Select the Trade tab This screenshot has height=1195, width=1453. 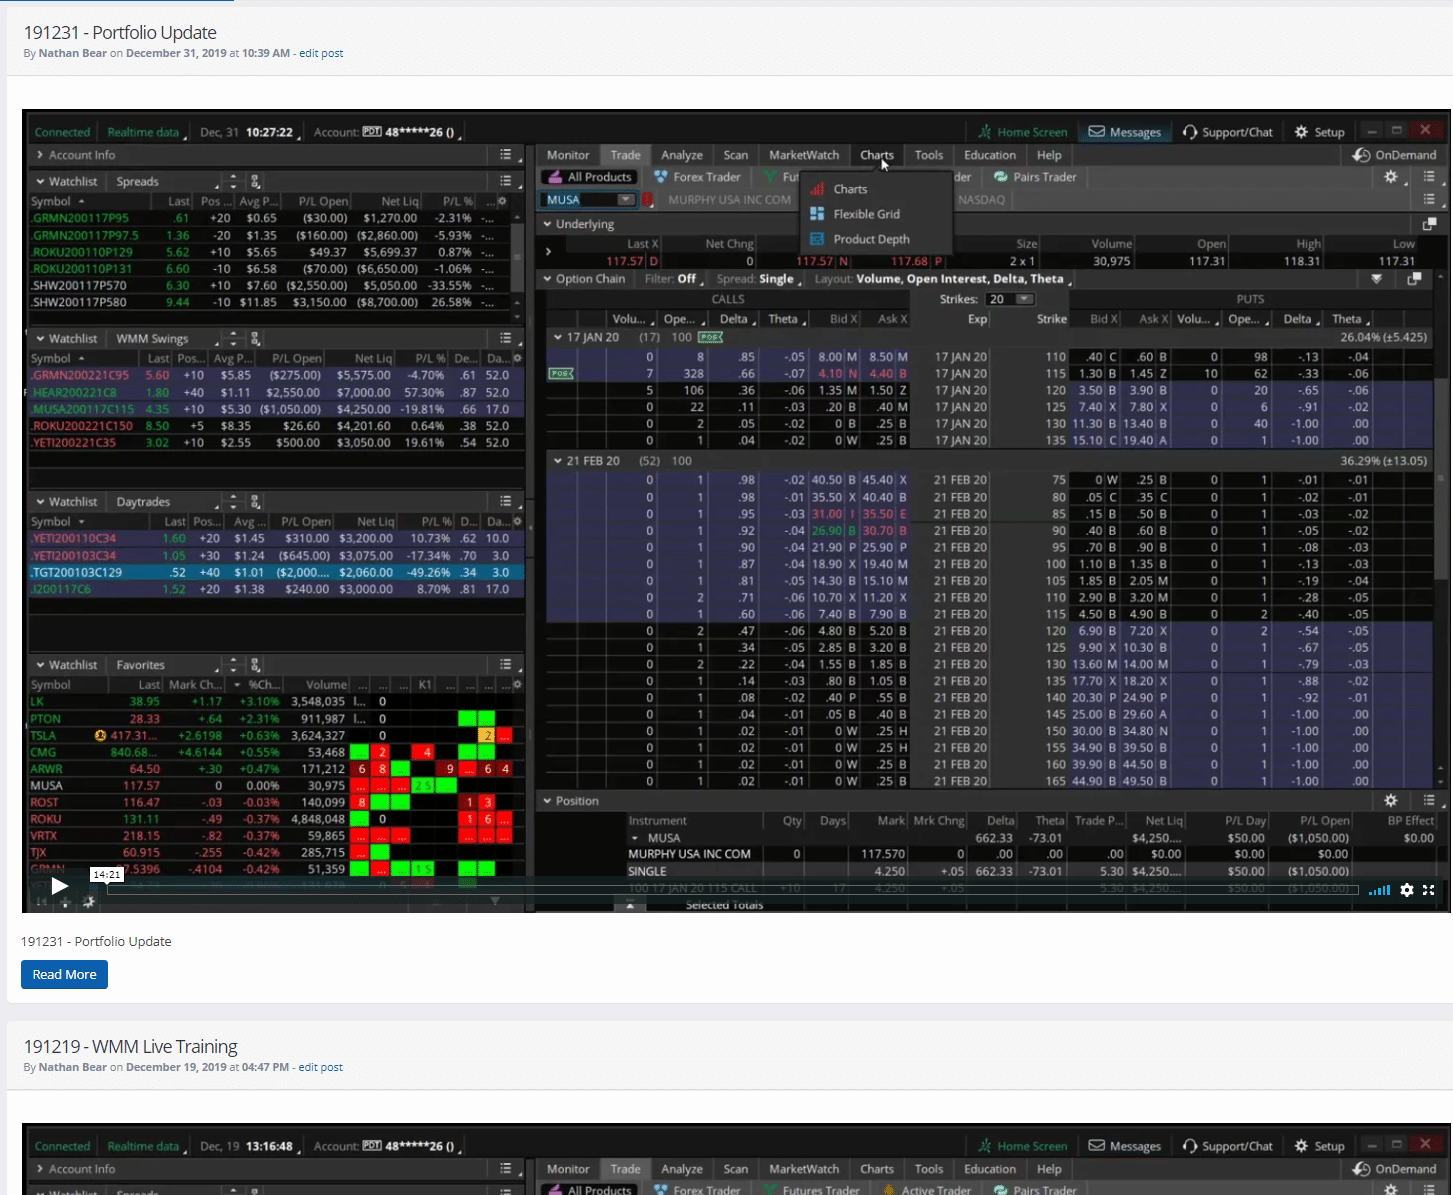click(x=626, y=155)
